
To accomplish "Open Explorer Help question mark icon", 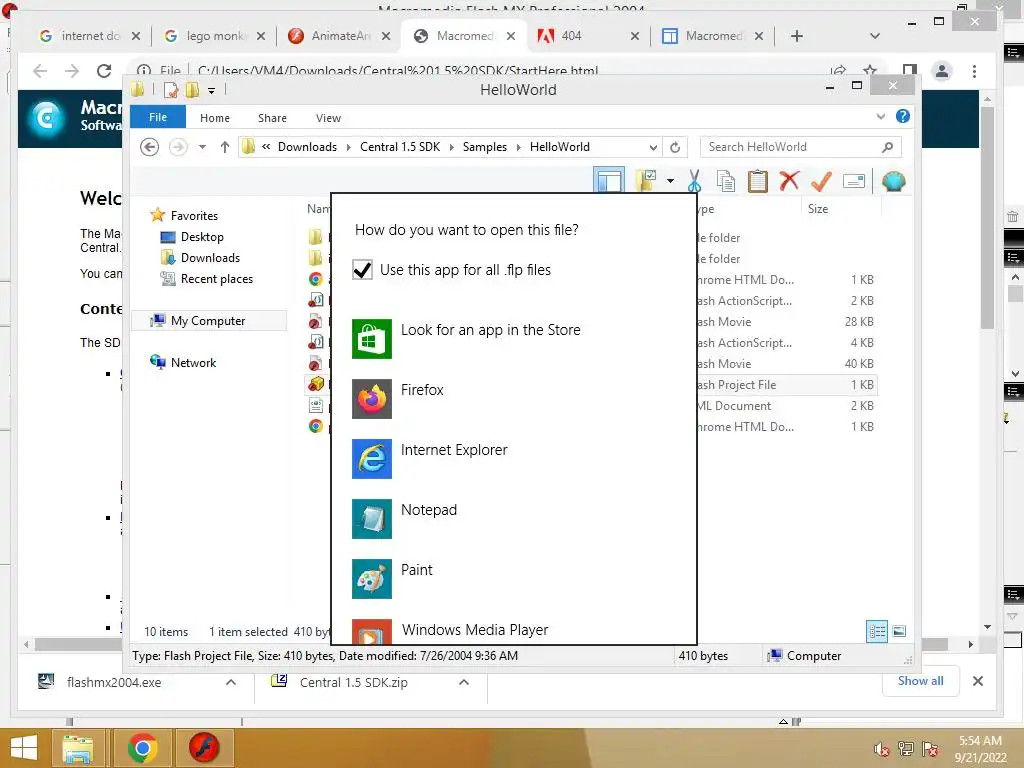I will 903,116.
